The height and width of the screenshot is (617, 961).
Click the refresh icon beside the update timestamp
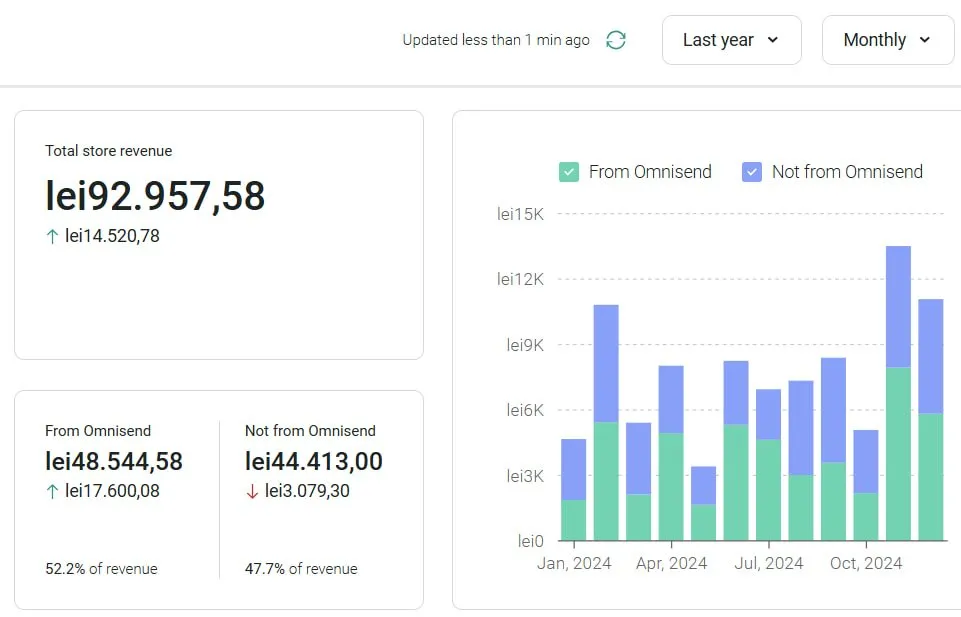point(616,40)
